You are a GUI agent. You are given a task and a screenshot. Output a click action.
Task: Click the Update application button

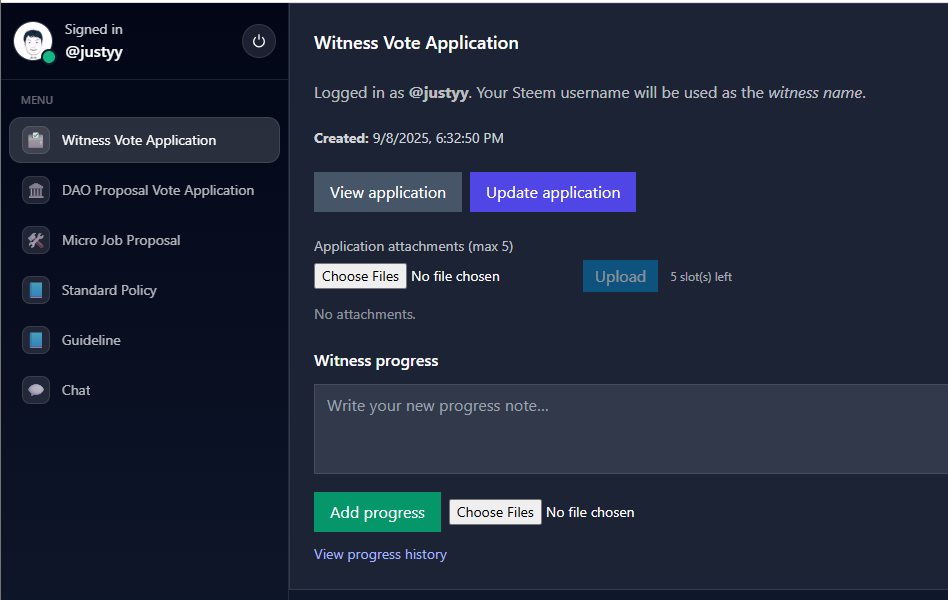[x=553, y=192]
